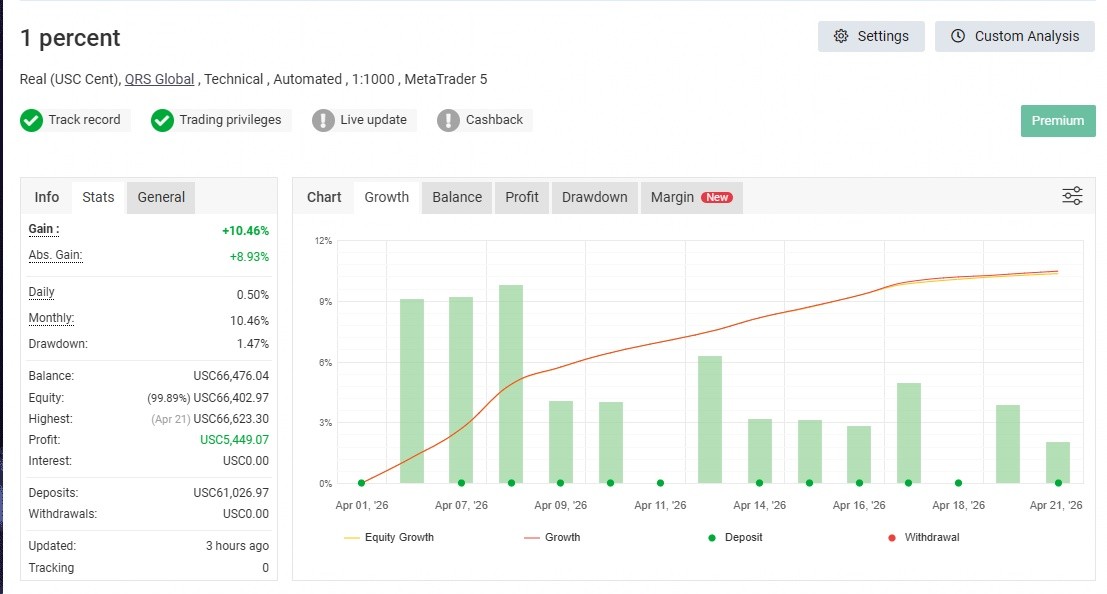Click the Abs. Gain label

[55, 255]
